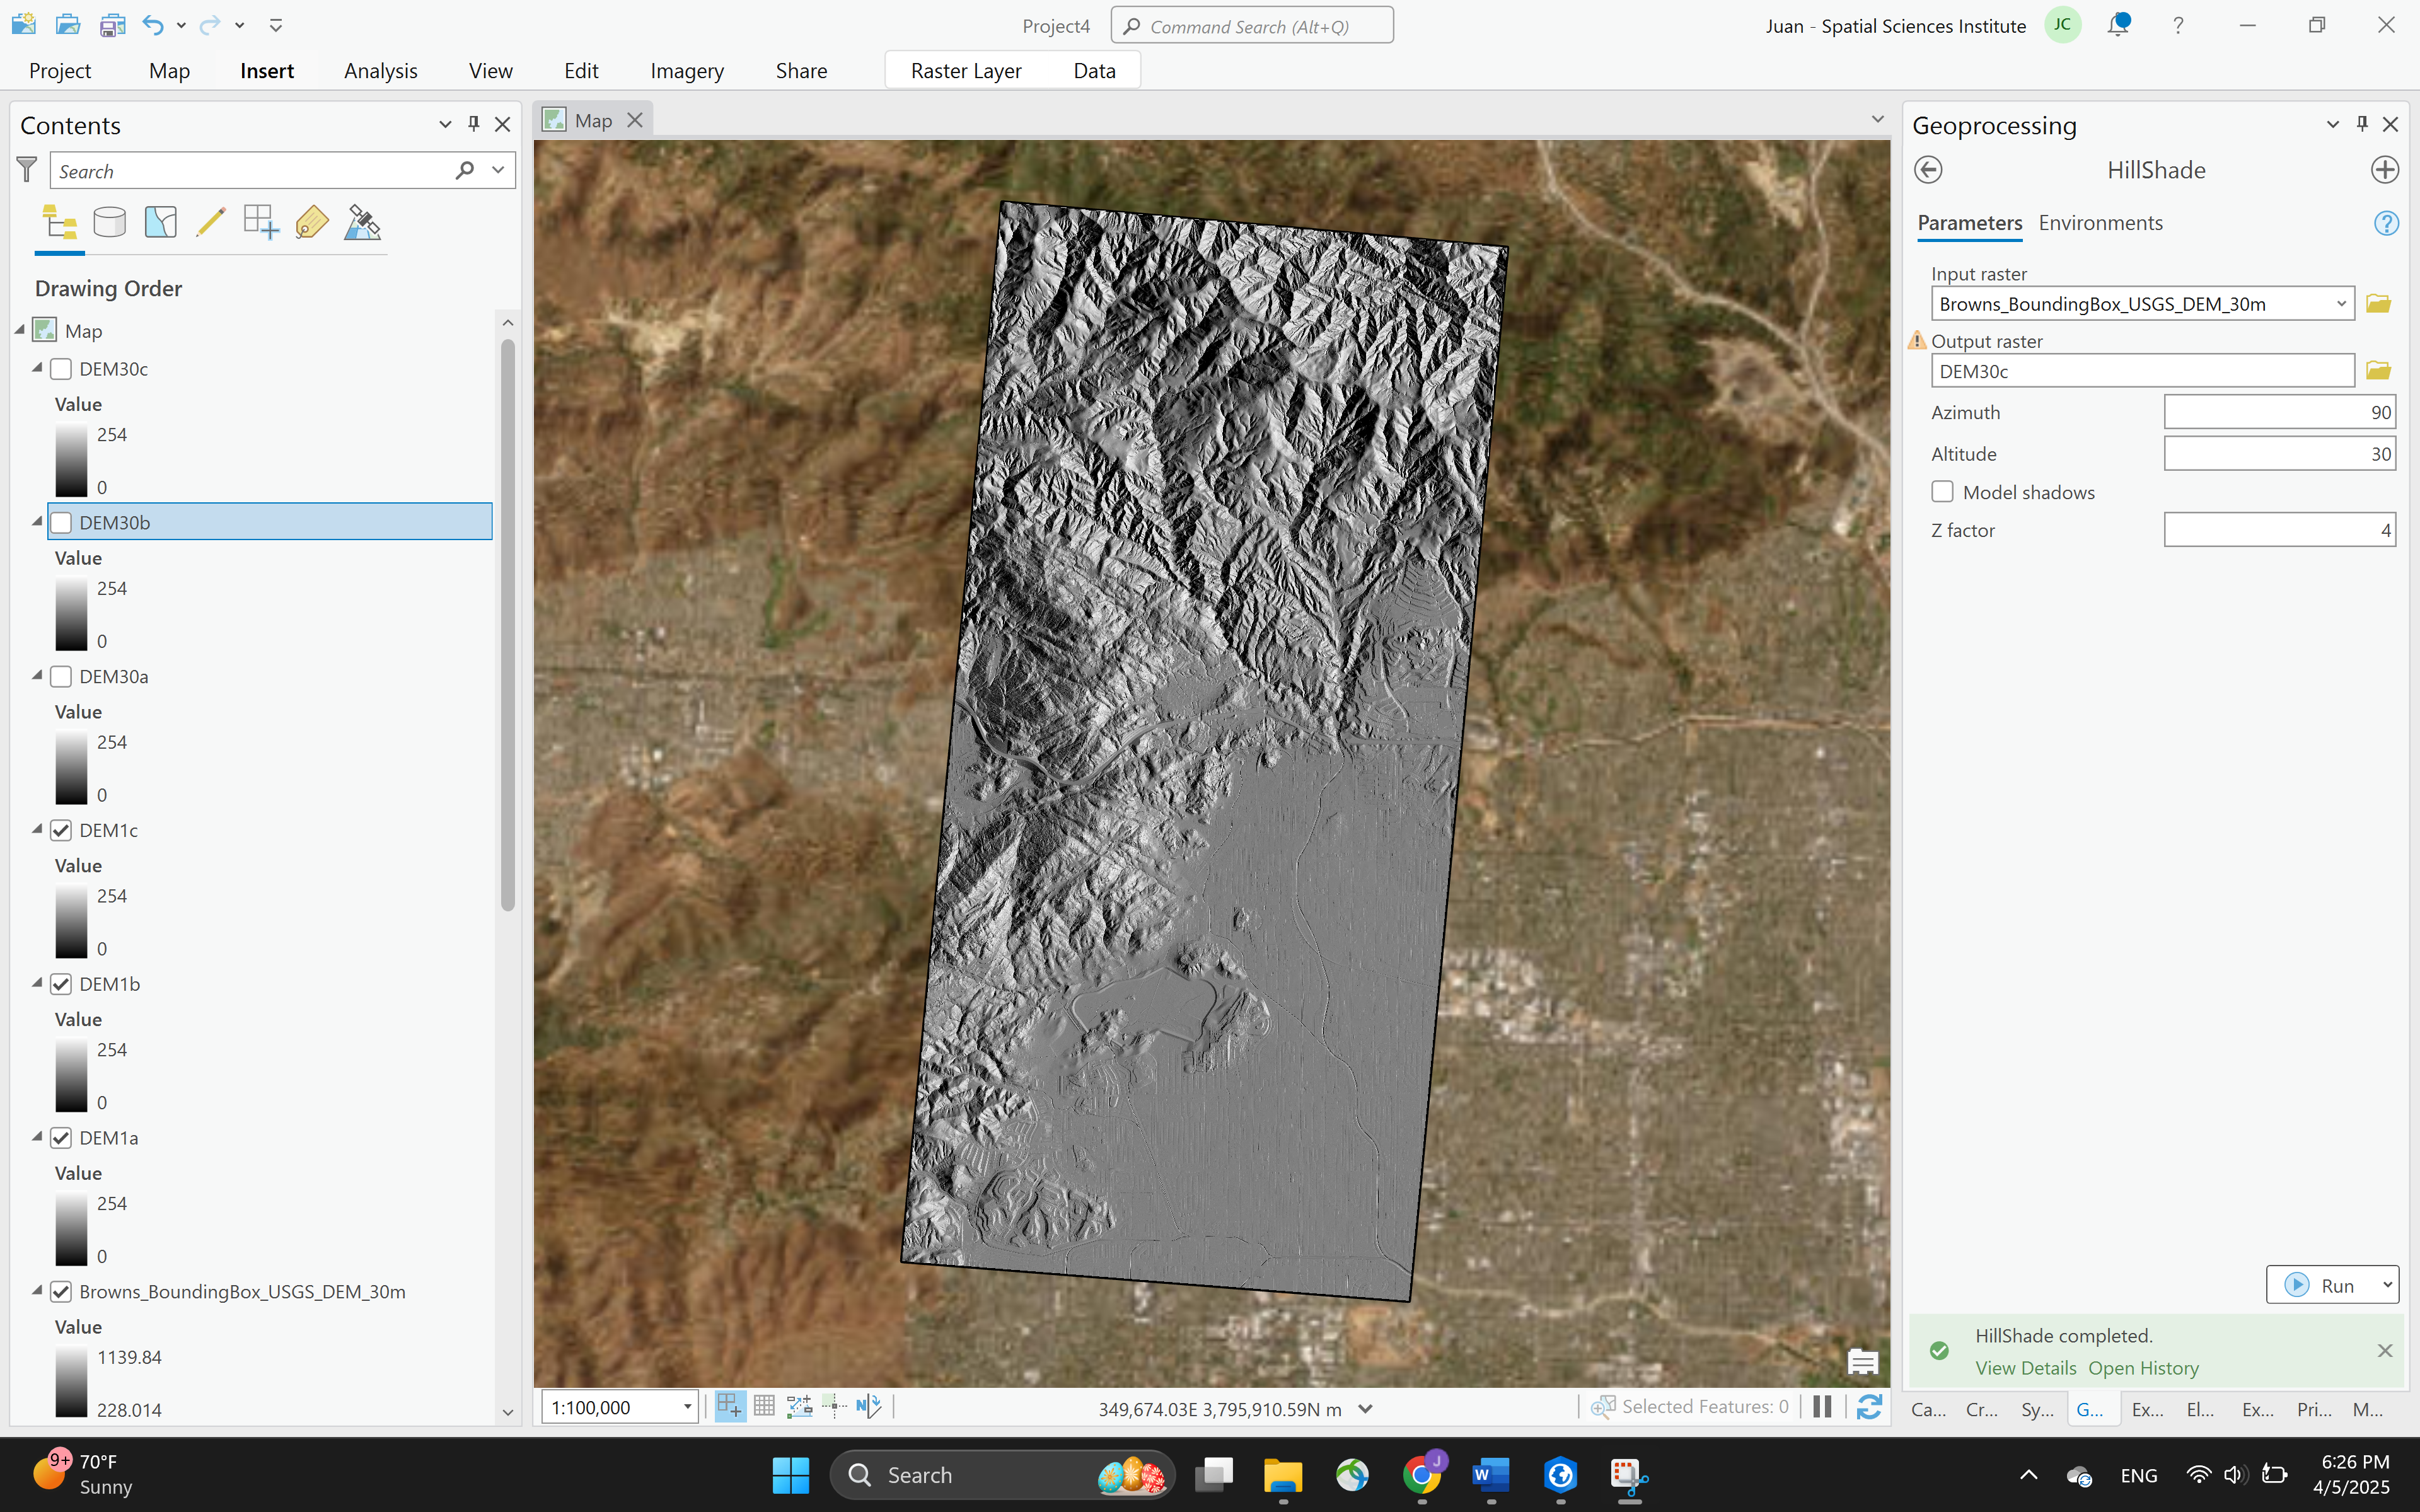Open Windows Start menu
Screen dimensions: 2420x1512
coord(790,1475)
